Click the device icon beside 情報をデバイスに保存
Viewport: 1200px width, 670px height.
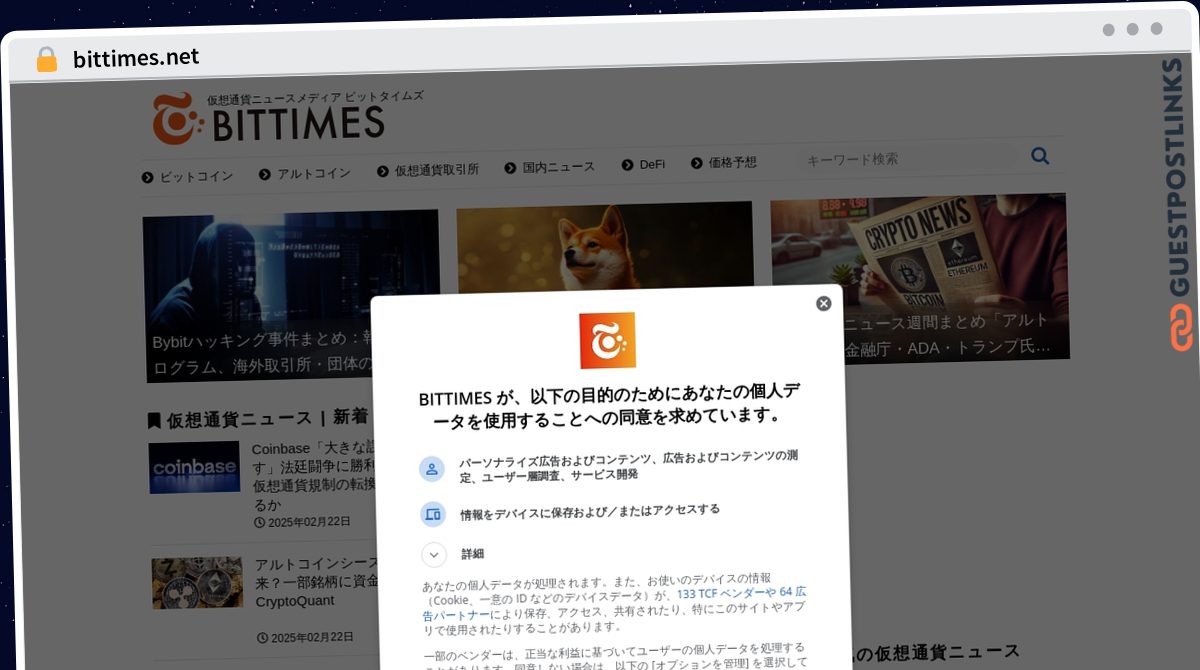433,514
